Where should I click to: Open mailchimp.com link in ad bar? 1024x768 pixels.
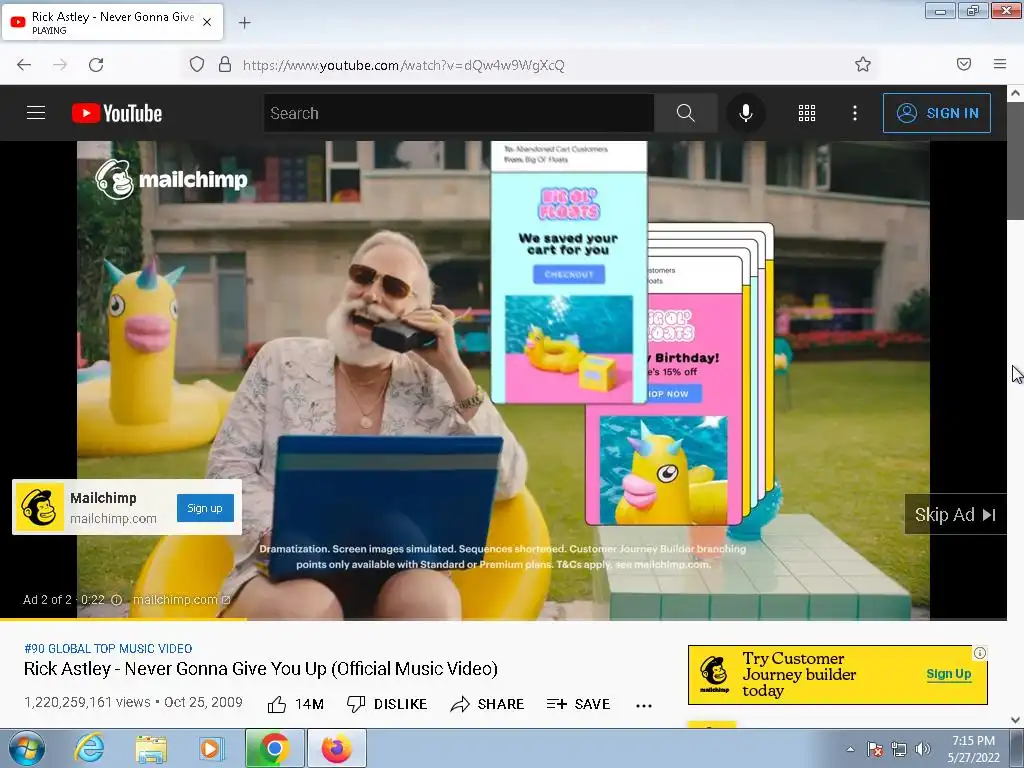point(181,600)
